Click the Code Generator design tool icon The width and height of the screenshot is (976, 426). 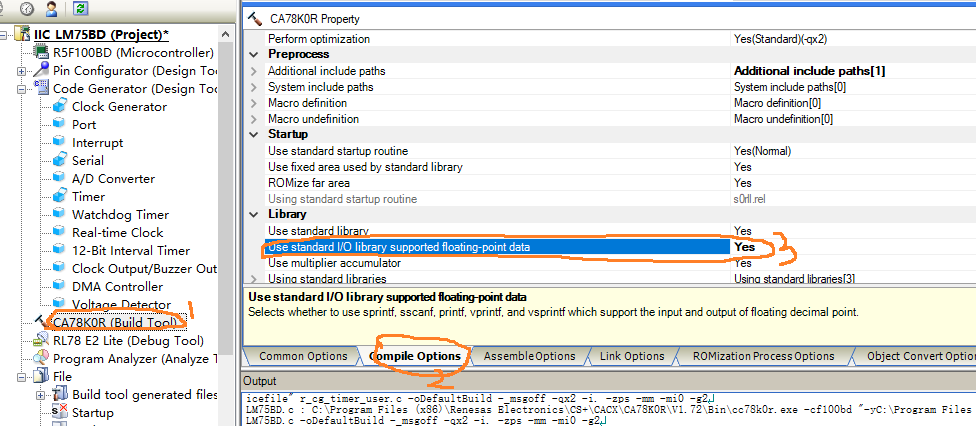[42, 88]
